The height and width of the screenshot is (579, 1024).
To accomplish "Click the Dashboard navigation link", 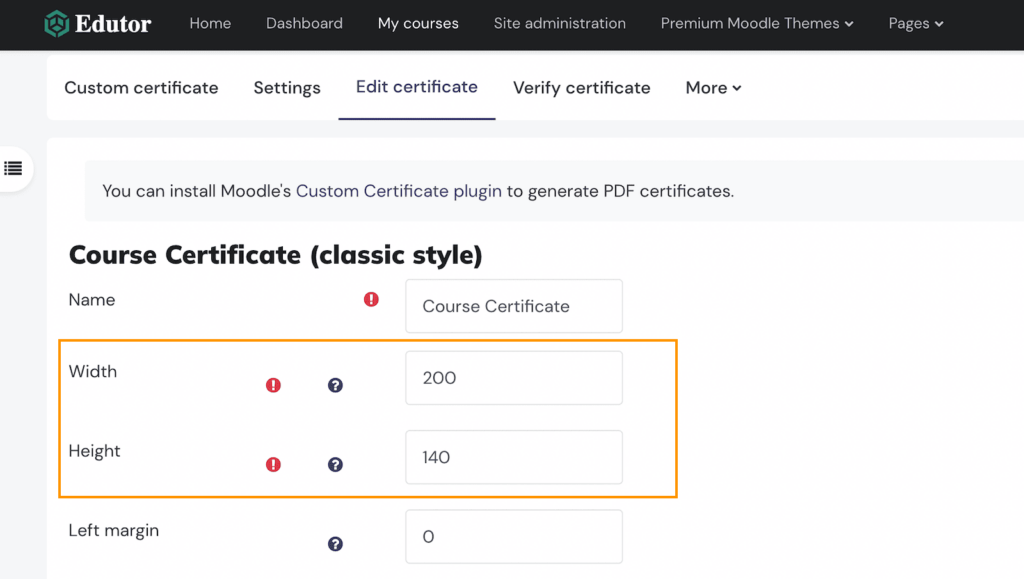I will 304,23.
